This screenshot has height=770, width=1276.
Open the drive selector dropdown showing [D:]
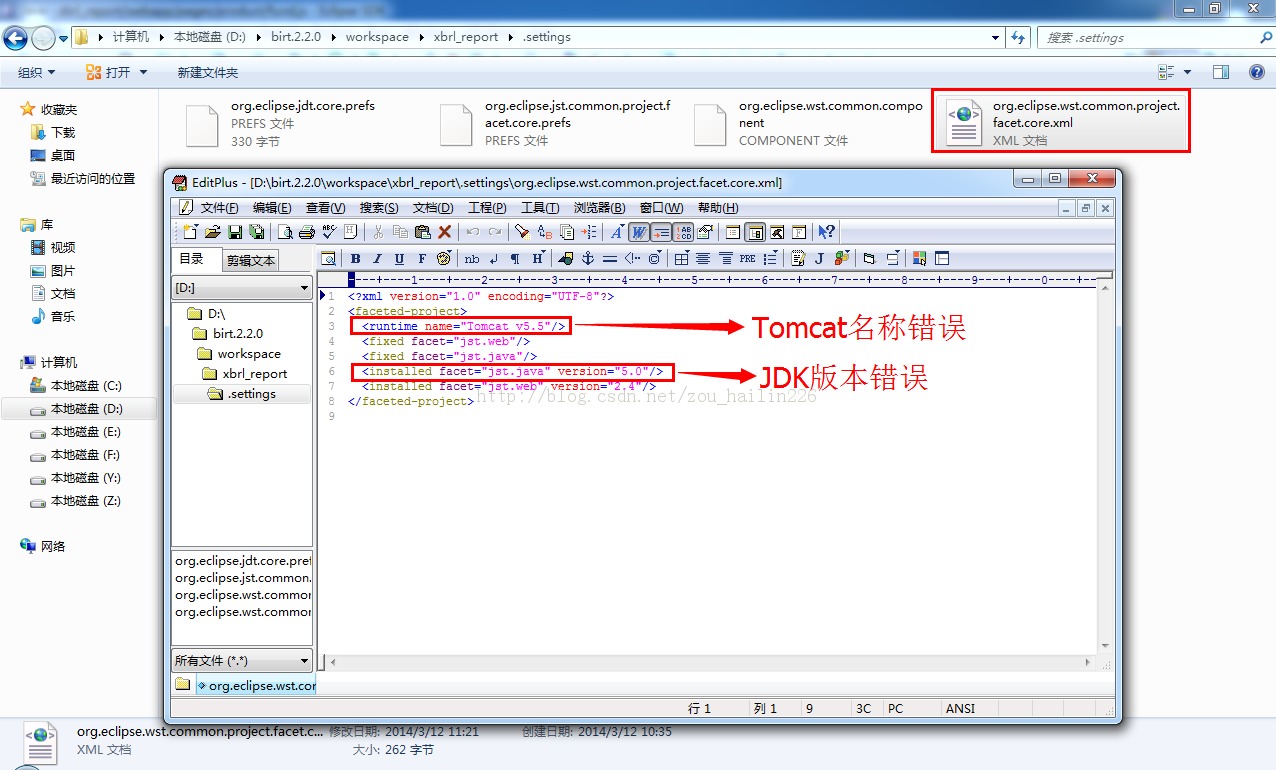point(242,288)
